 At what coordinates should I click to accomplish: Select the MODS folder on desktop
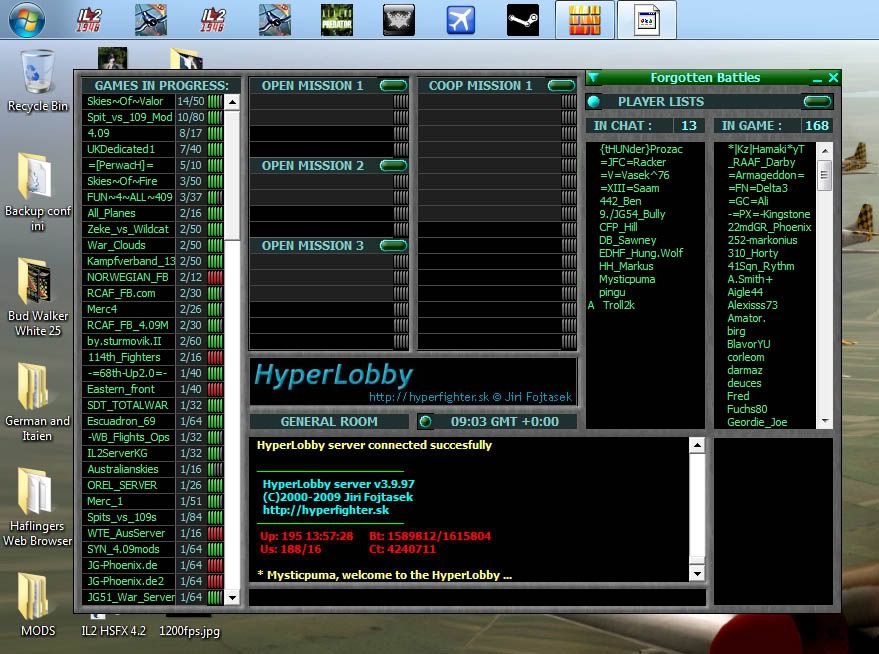38,605
